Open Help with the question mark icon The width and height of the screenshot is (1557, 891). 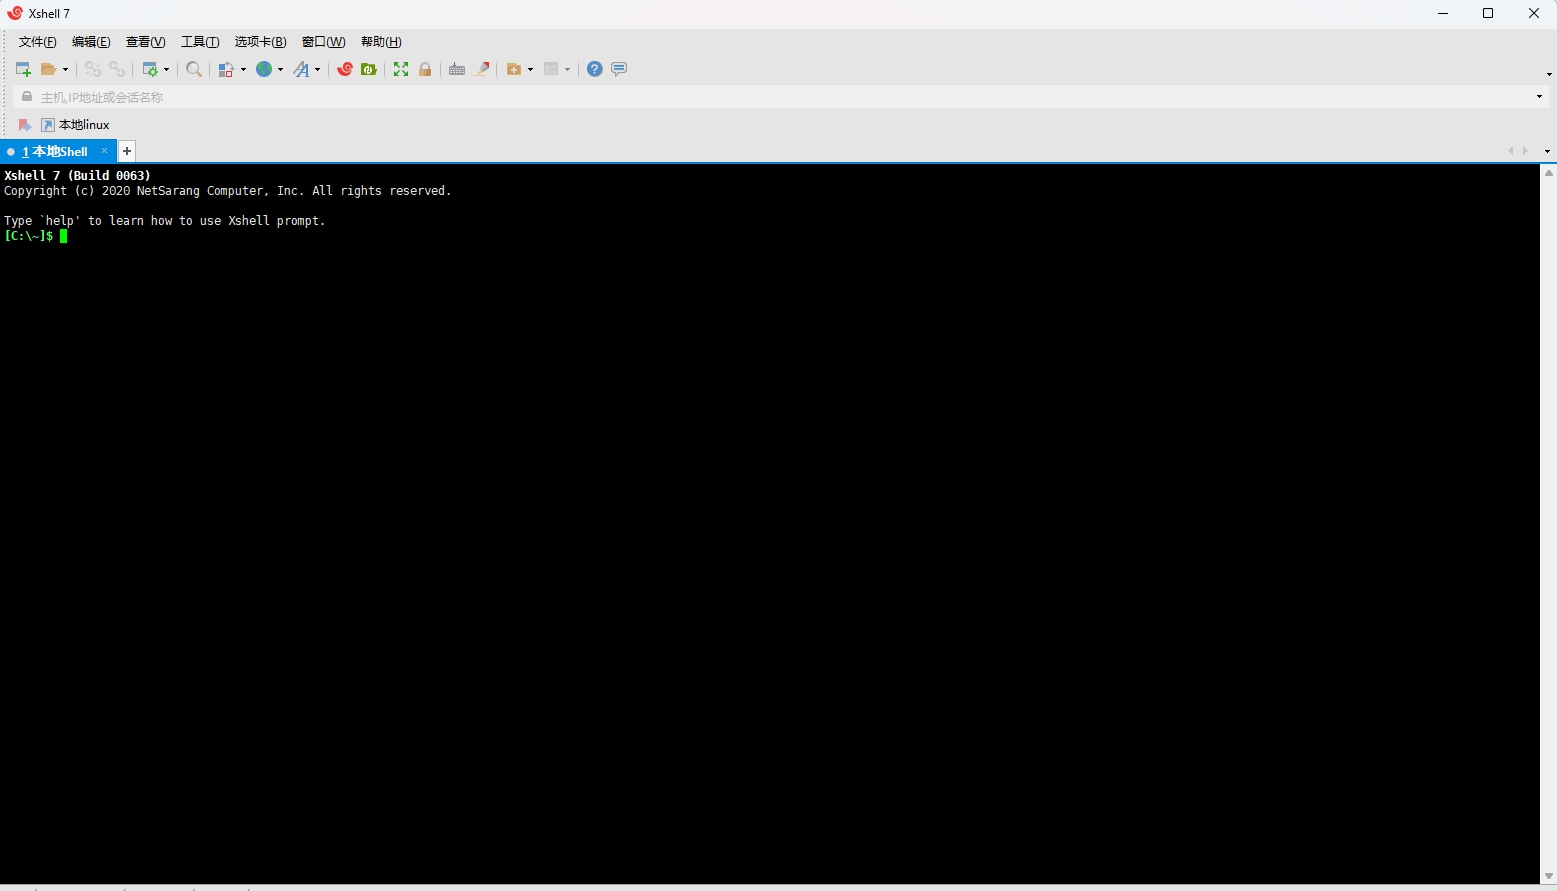595,69
